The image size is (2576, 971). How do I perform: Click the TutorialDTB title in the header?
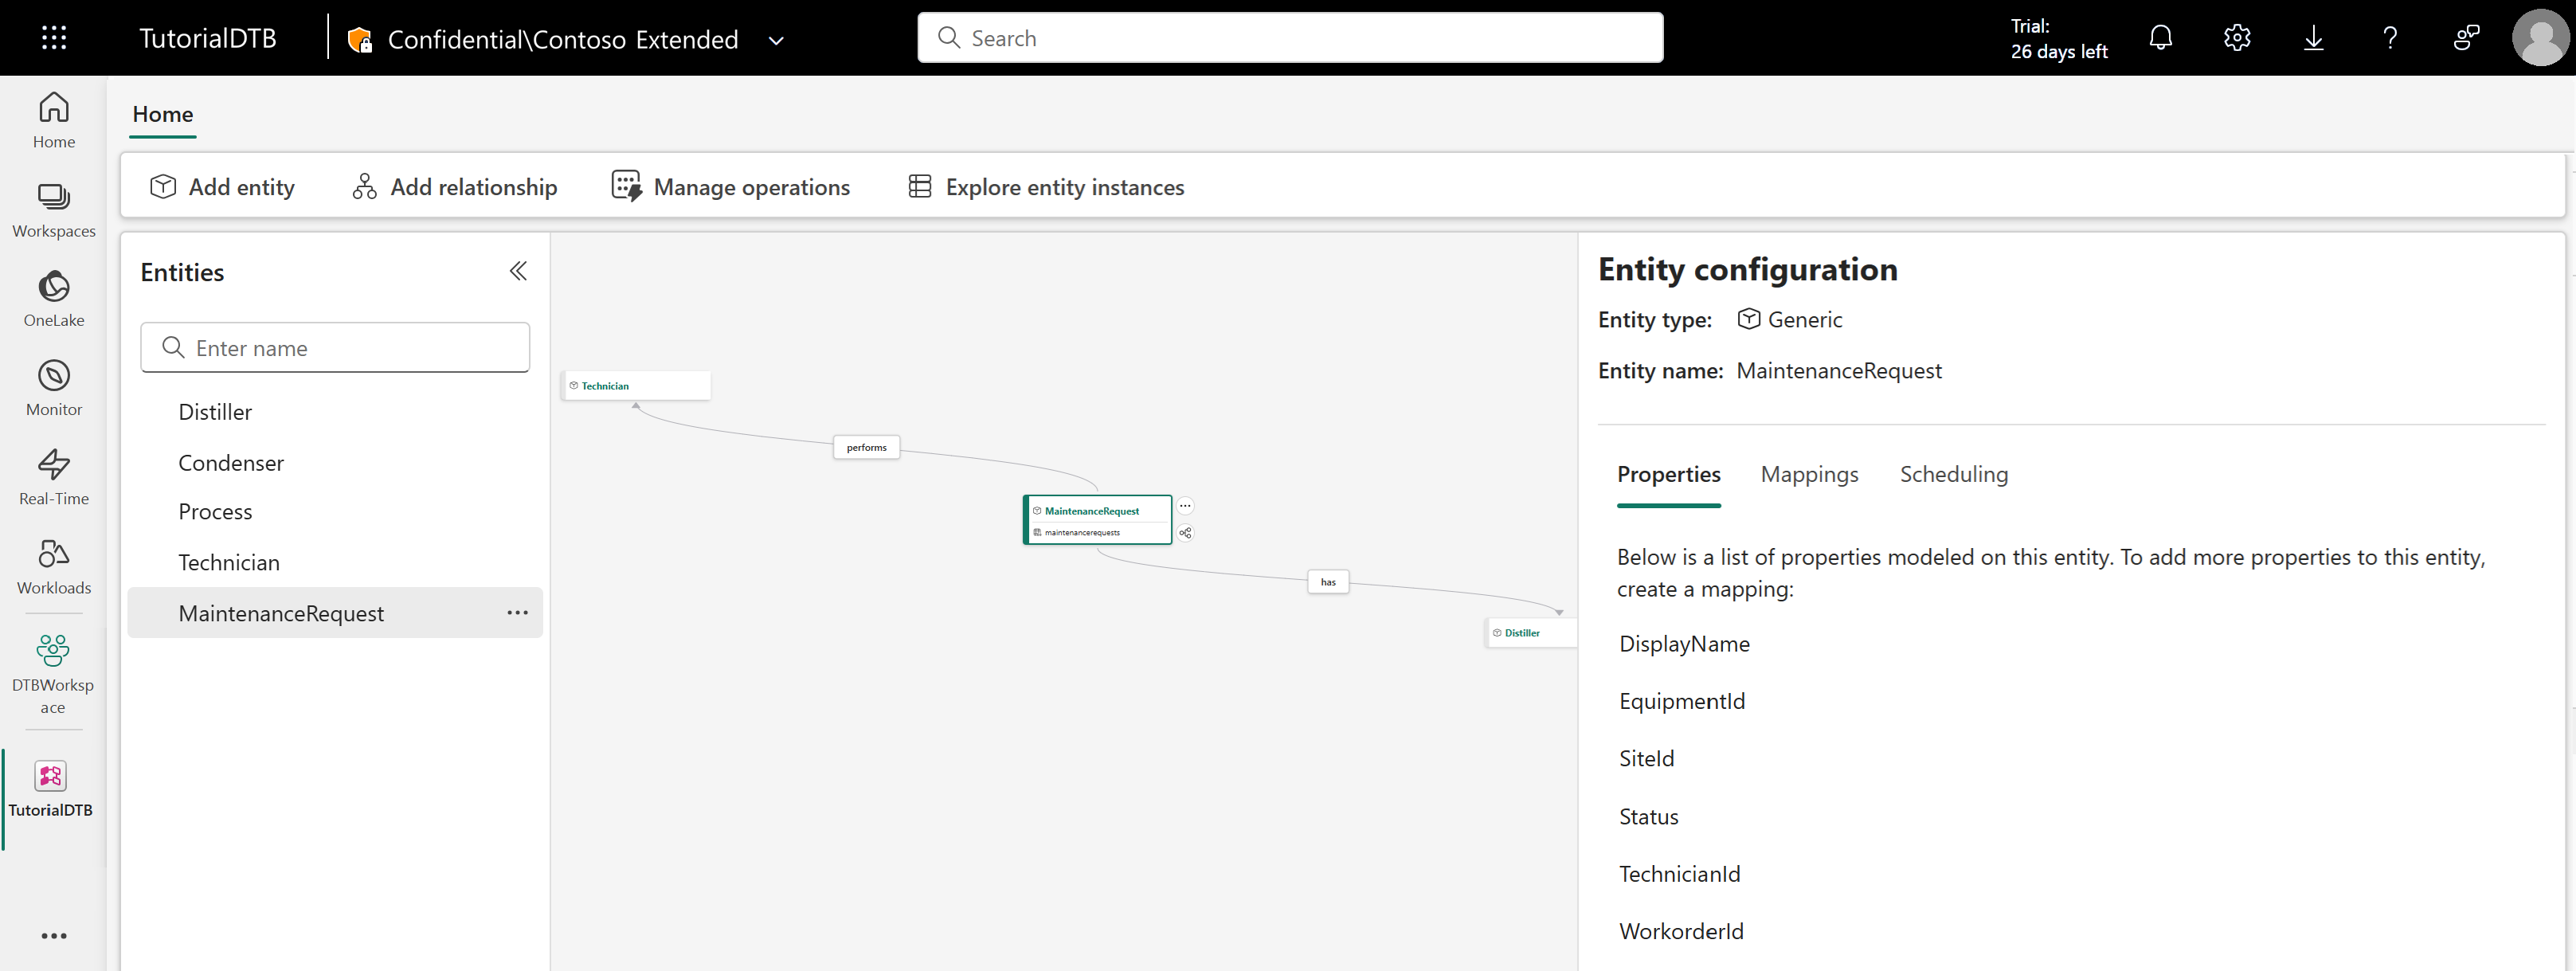207,39
